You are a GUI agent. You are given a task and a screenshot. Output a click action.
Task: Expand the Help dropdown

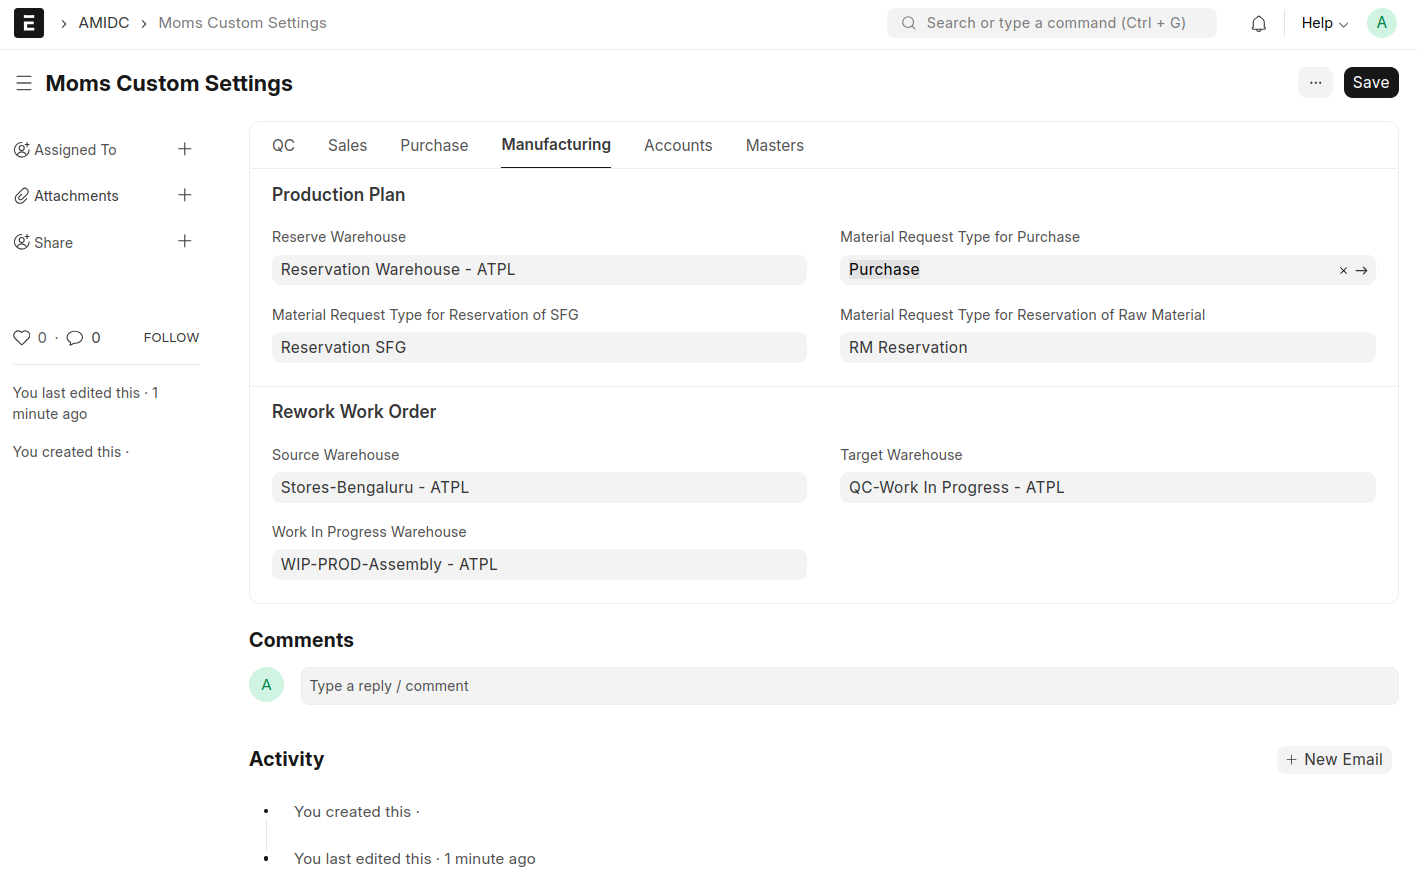(1324, 23)
